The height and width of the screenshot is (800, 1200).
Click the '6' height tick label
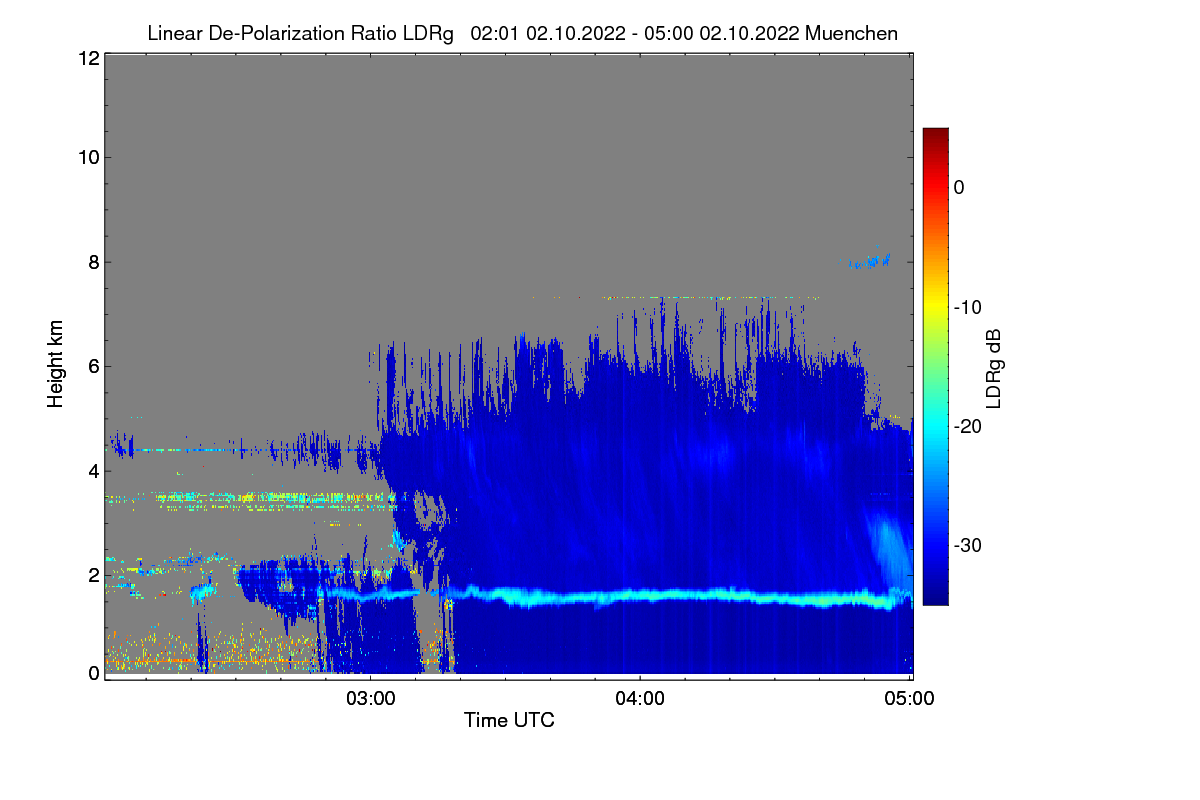pos(93,366)
